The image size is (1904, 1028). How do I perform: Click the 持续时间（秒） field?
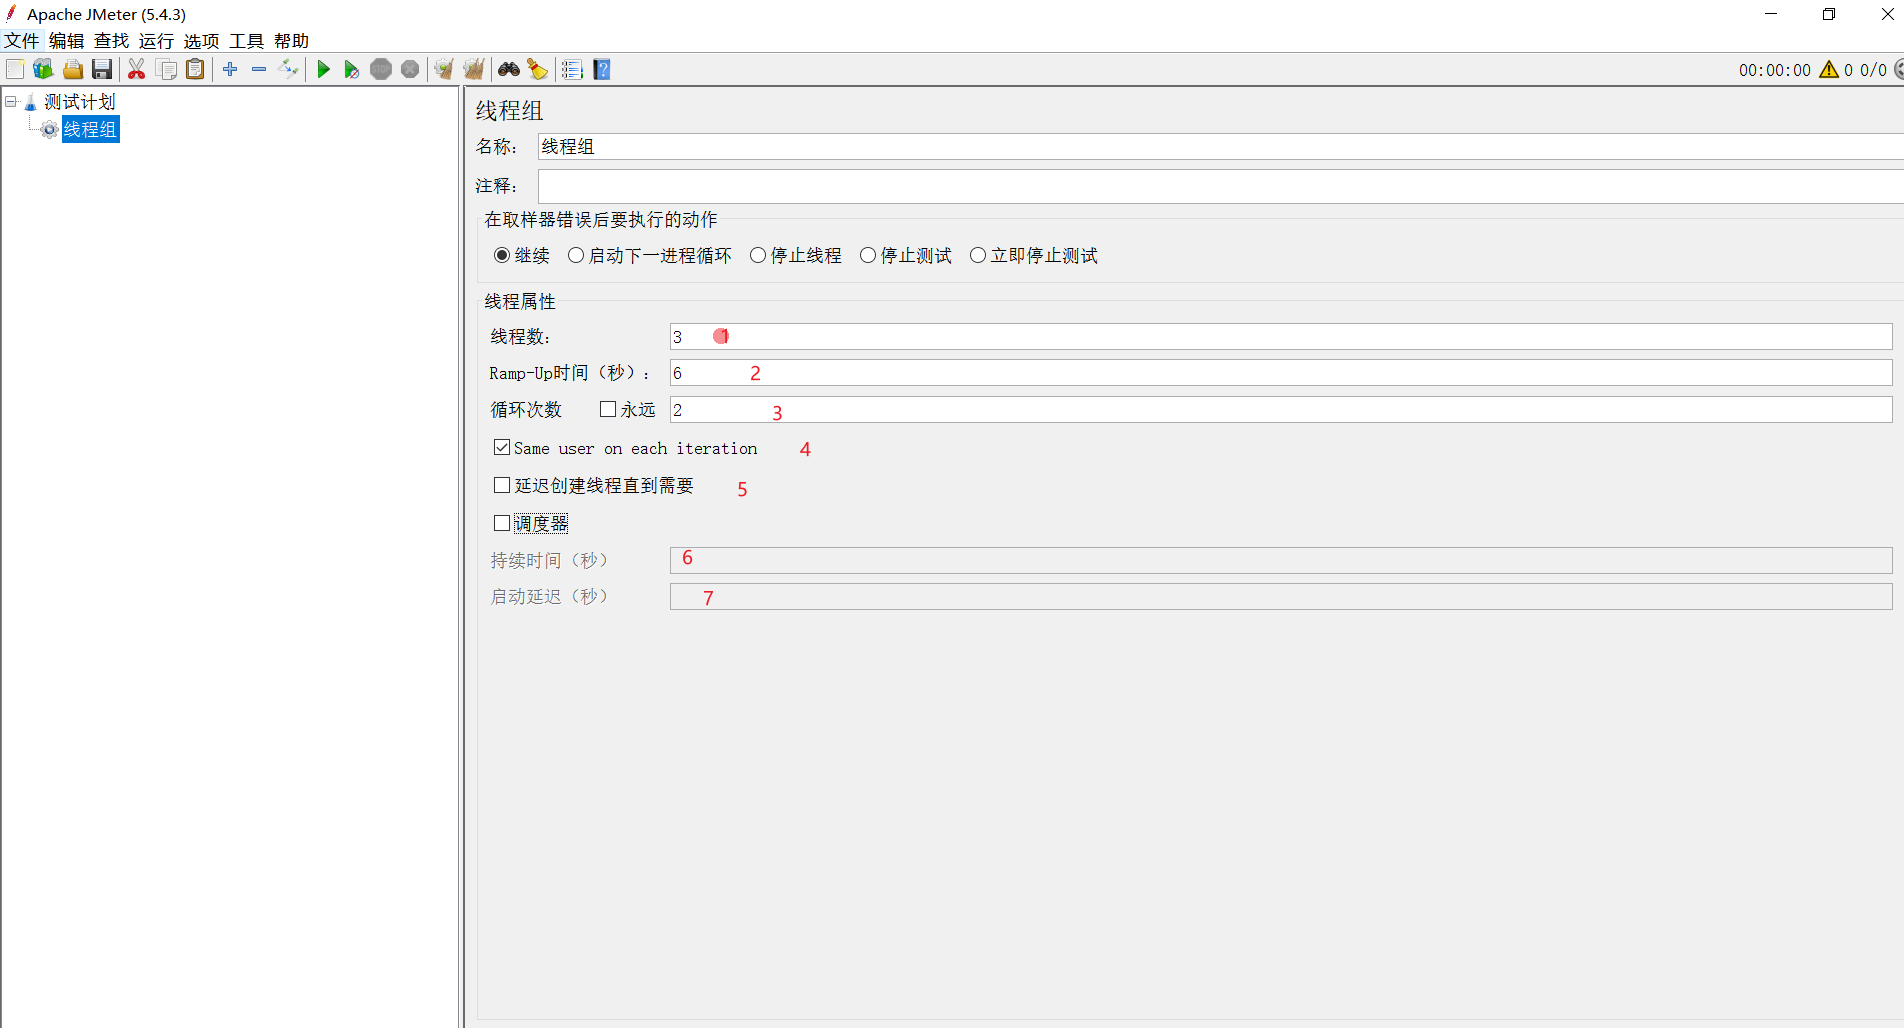1281,560
